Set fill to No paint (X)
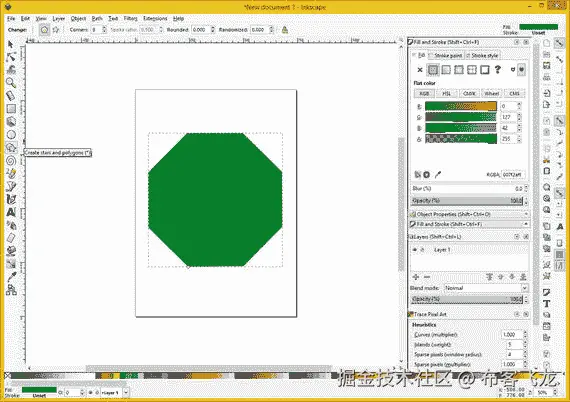This screenshot has height=402, width=570. point(420,70)
